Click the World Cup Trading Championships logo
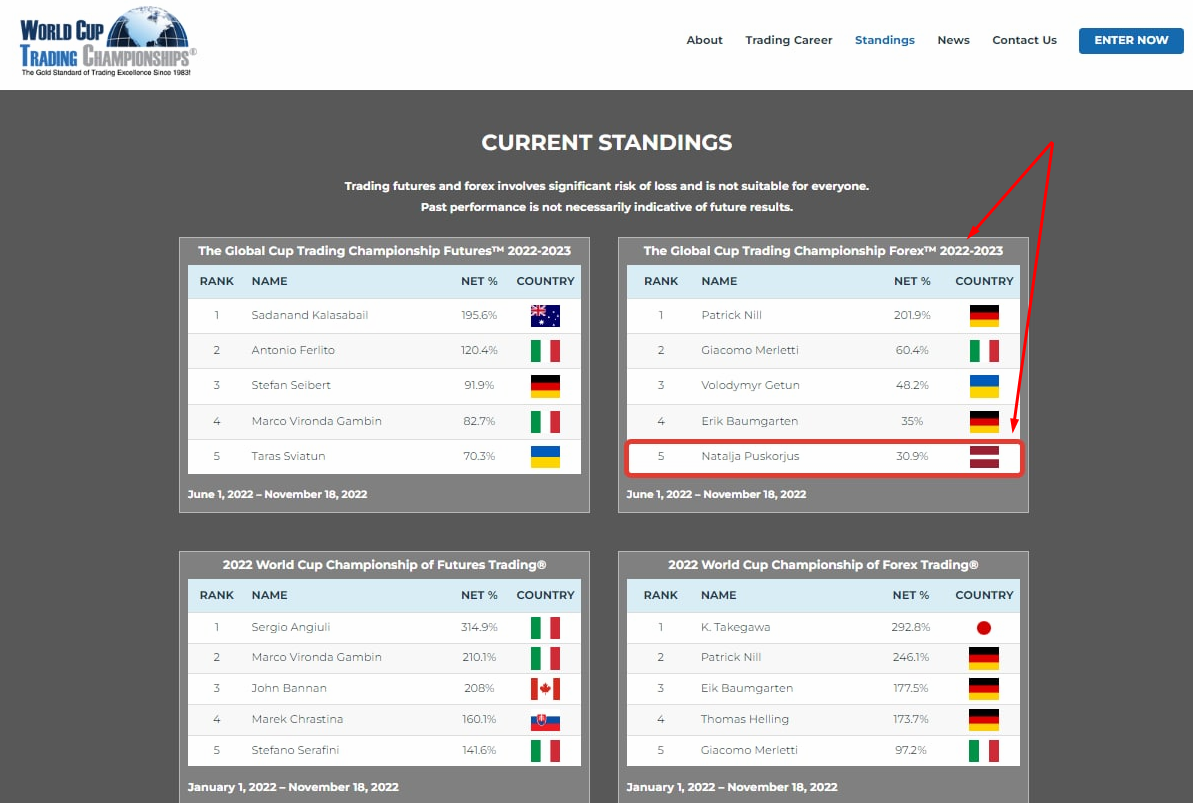 tap(108, 42)
